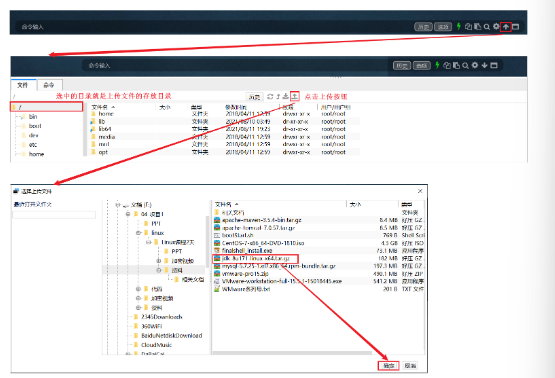Confirm the upload with the 确定 button
555x378 pixels.
(x=388, y=366)
